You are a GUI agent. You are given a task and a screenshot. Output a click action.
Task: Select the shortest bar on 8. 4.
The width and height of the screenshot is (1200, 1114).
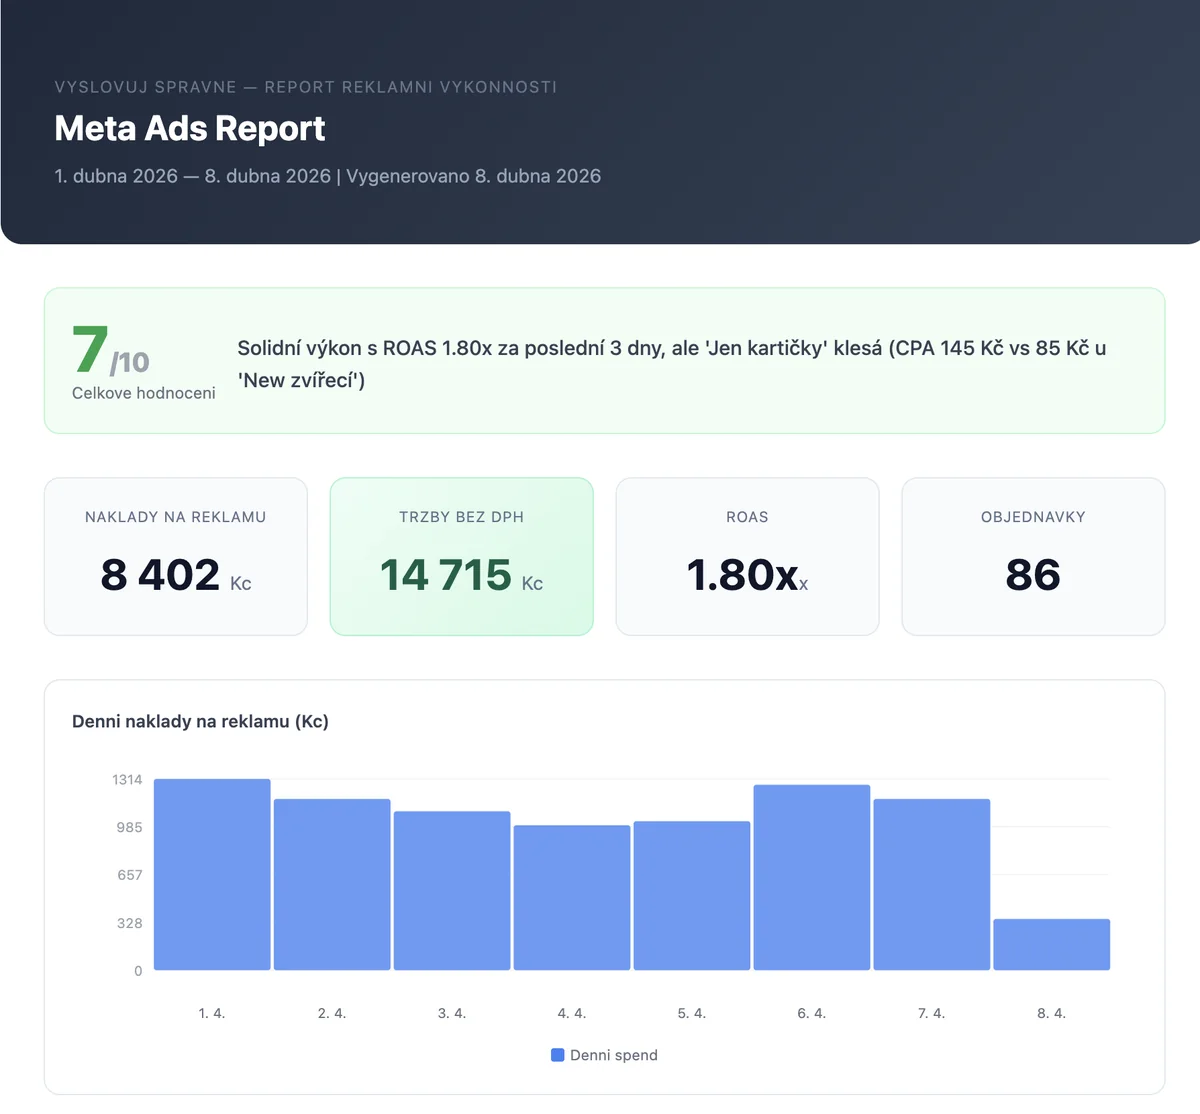coord(1051,943)
